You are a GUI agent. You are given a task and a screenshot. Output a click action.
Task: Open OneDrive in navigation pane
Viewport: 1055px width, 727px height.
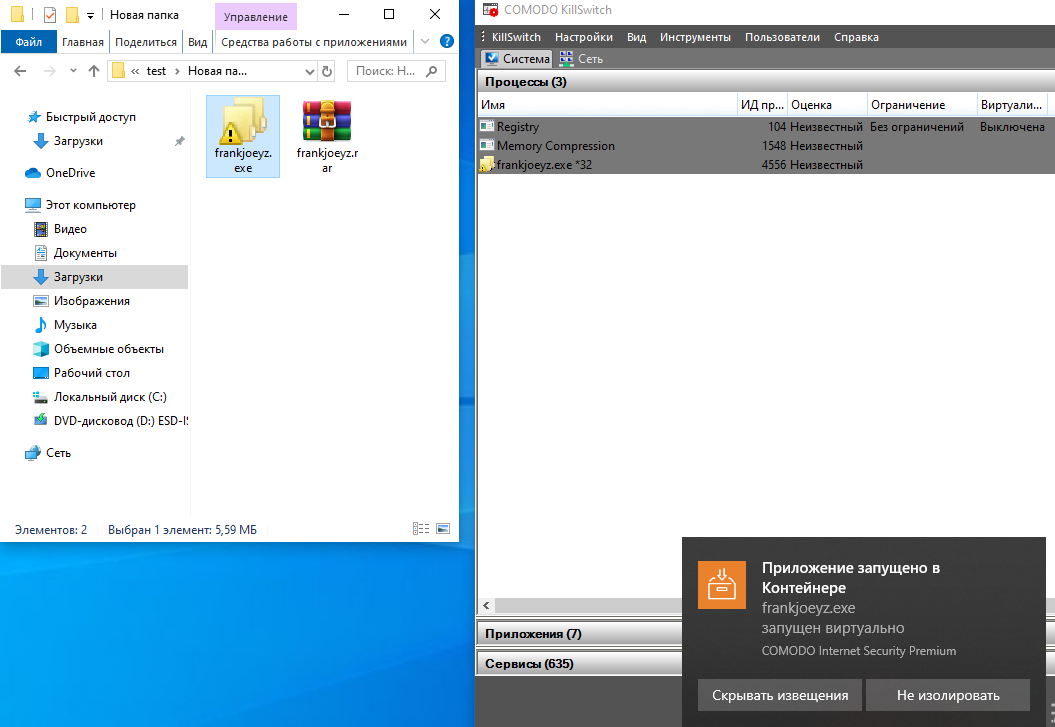[70, 173]
